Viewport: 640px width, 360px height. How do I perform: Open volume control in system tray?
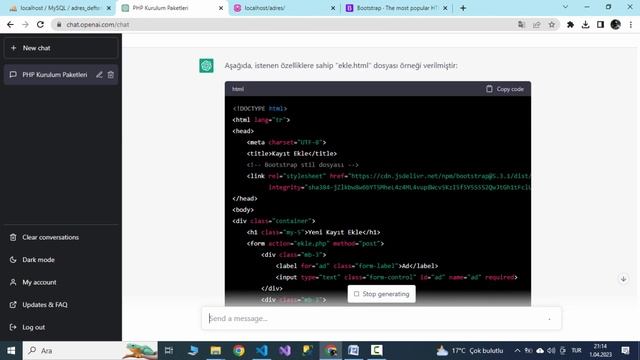[551, 351]
